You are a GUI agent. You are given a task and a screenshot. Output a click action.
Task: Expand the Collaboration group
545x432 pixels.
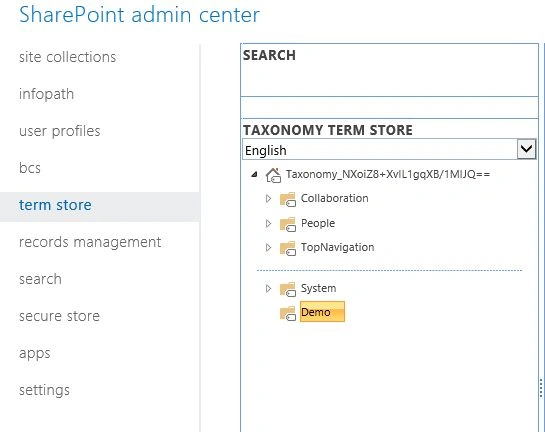coord(268,198)
